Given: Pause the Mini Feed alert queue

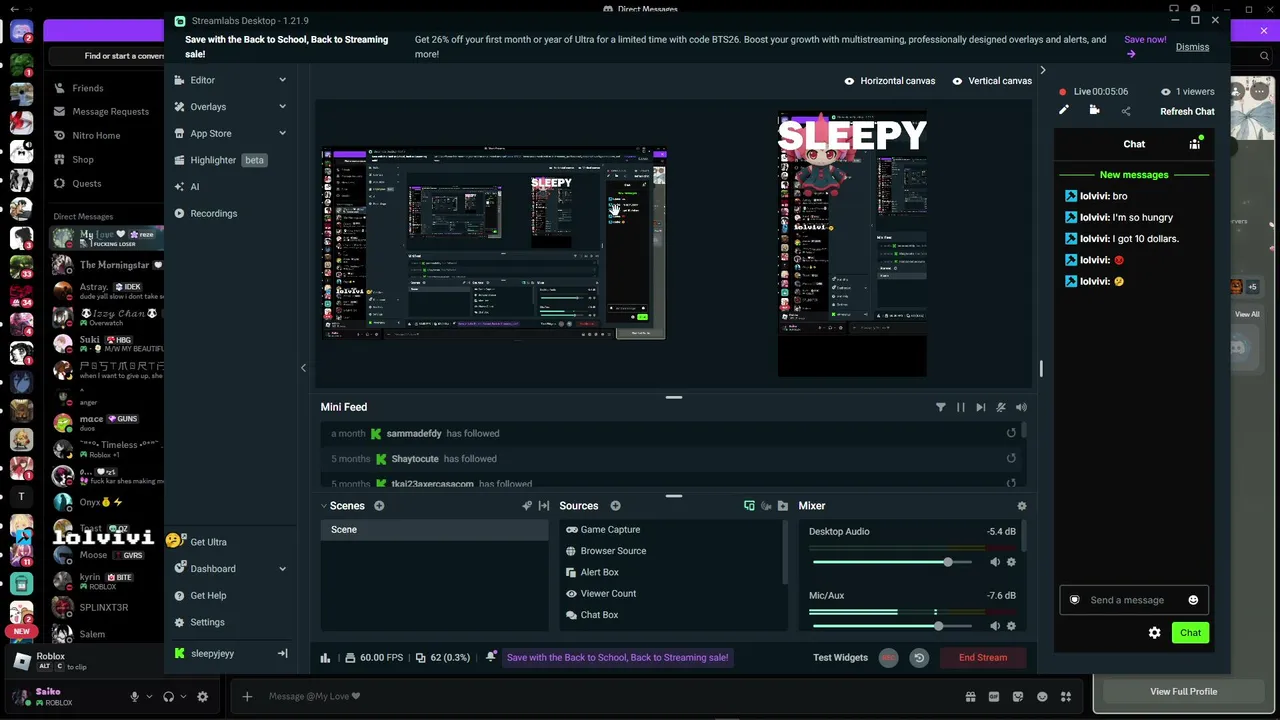Looking at the screenshot, I should coord(960,407).
